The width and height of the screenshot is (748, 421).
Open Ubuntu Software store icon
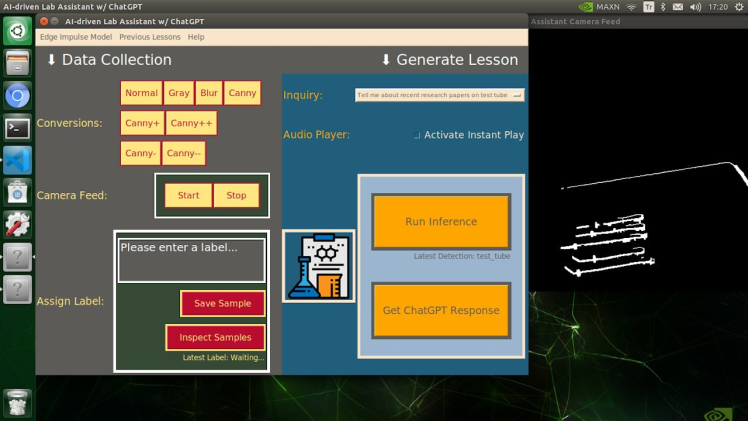[17, 192]
